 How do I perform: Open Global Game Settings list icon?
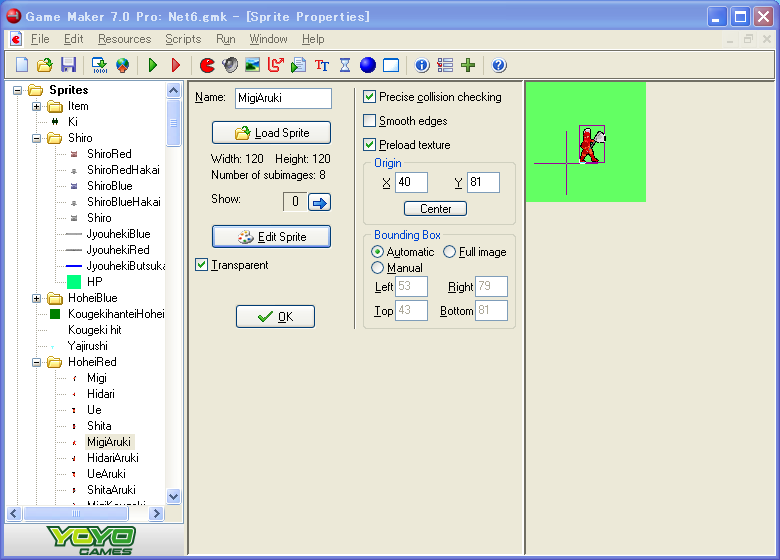coord(445,65)
